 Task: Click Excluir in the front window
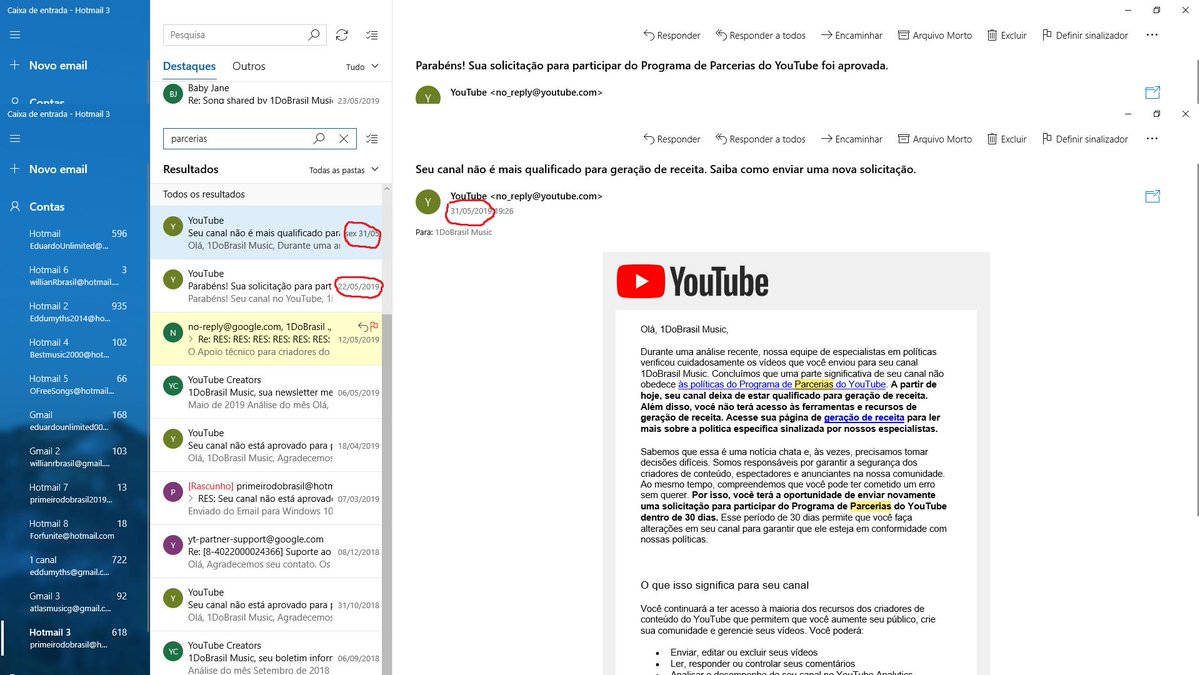[1006, 139]
